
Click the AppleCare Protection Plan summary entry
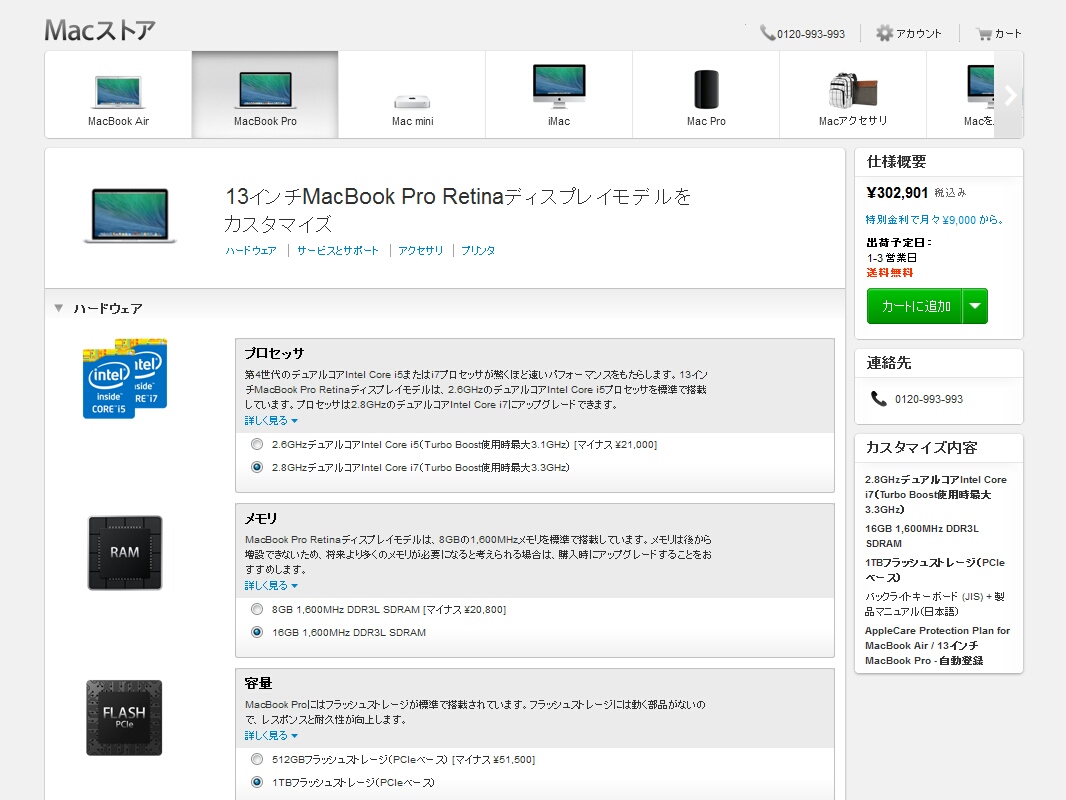938,645
